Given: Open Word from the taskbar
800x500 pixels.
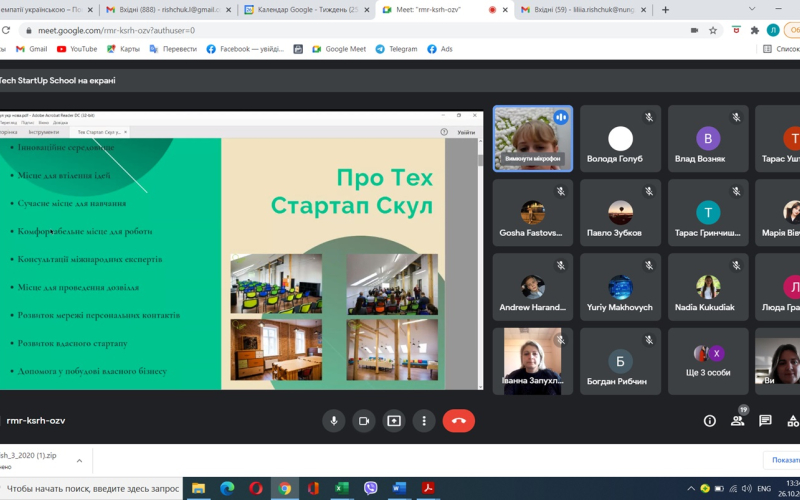Looking at the screenshot, I should tap(399, 489).
